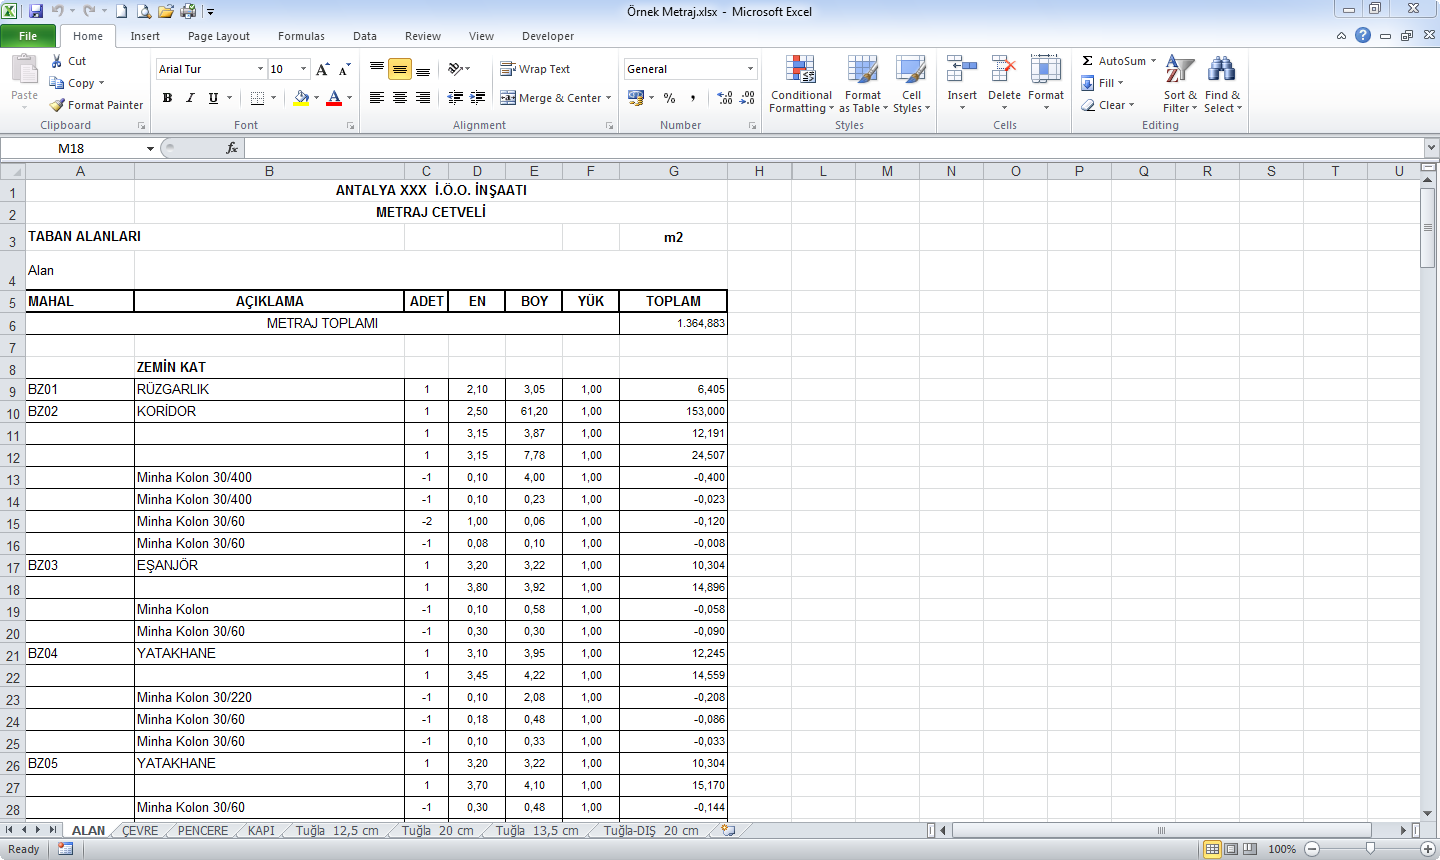Open the font size dropdown
Screen dimensions: 1440x860
point(304,69)
